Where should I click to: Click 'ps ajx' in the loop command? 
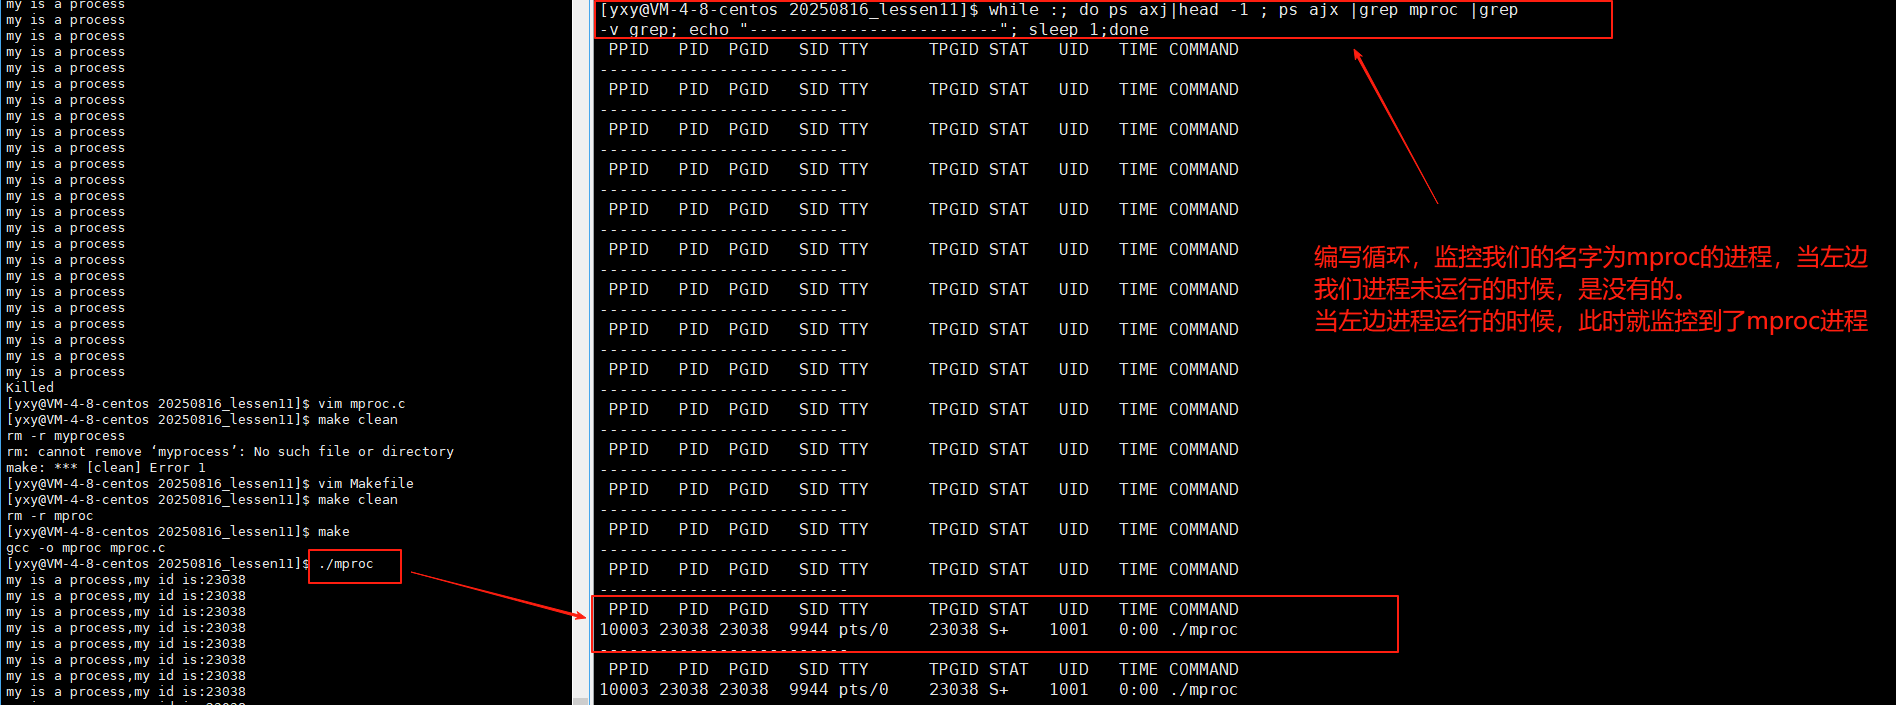(x=1308, y=10)
